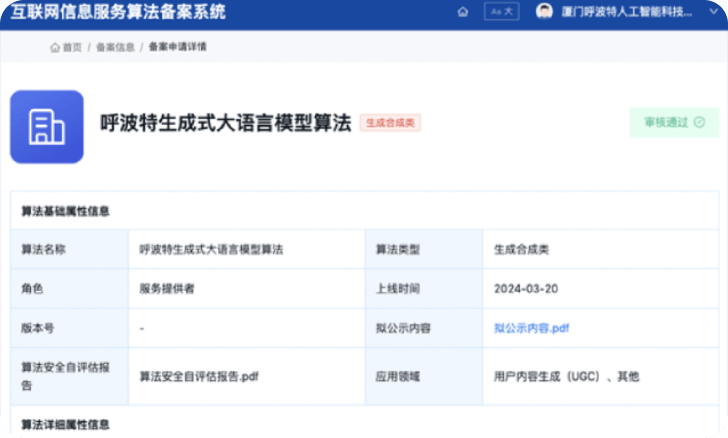The image size is (728, 438).
Task: Open 备案信息 breadcrumb link
Action: 115,47
